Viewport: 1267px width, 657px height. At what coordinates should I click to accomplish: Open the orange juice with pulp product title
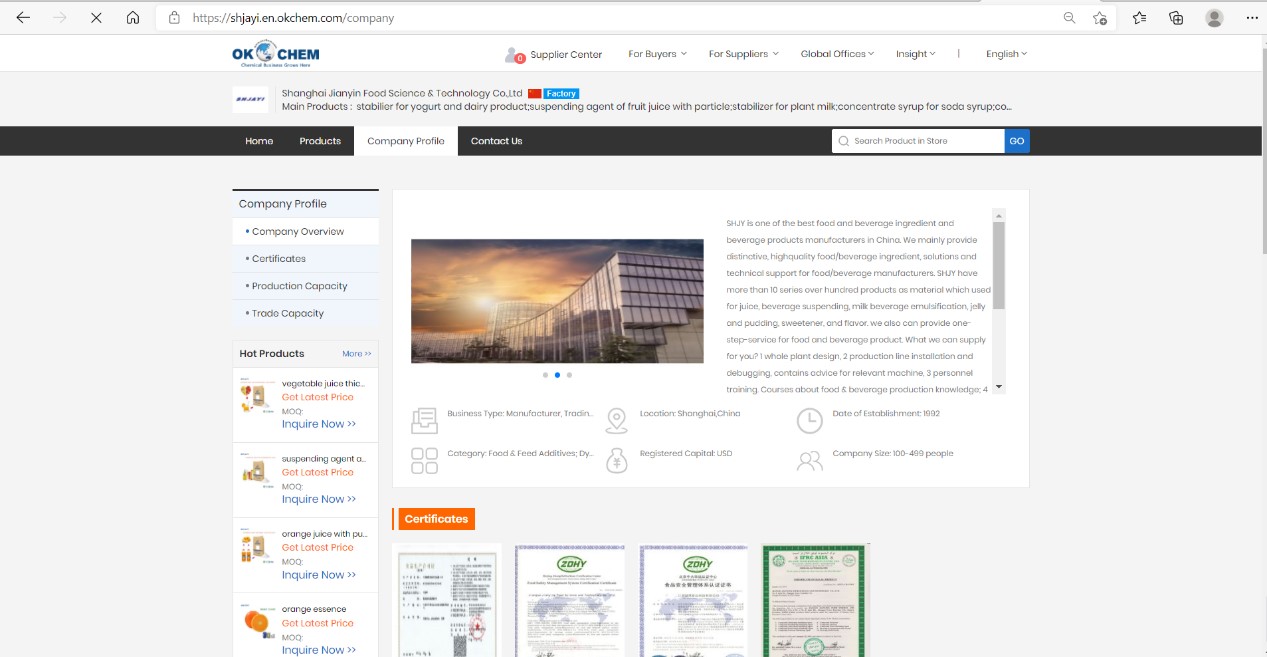[324, 534]
